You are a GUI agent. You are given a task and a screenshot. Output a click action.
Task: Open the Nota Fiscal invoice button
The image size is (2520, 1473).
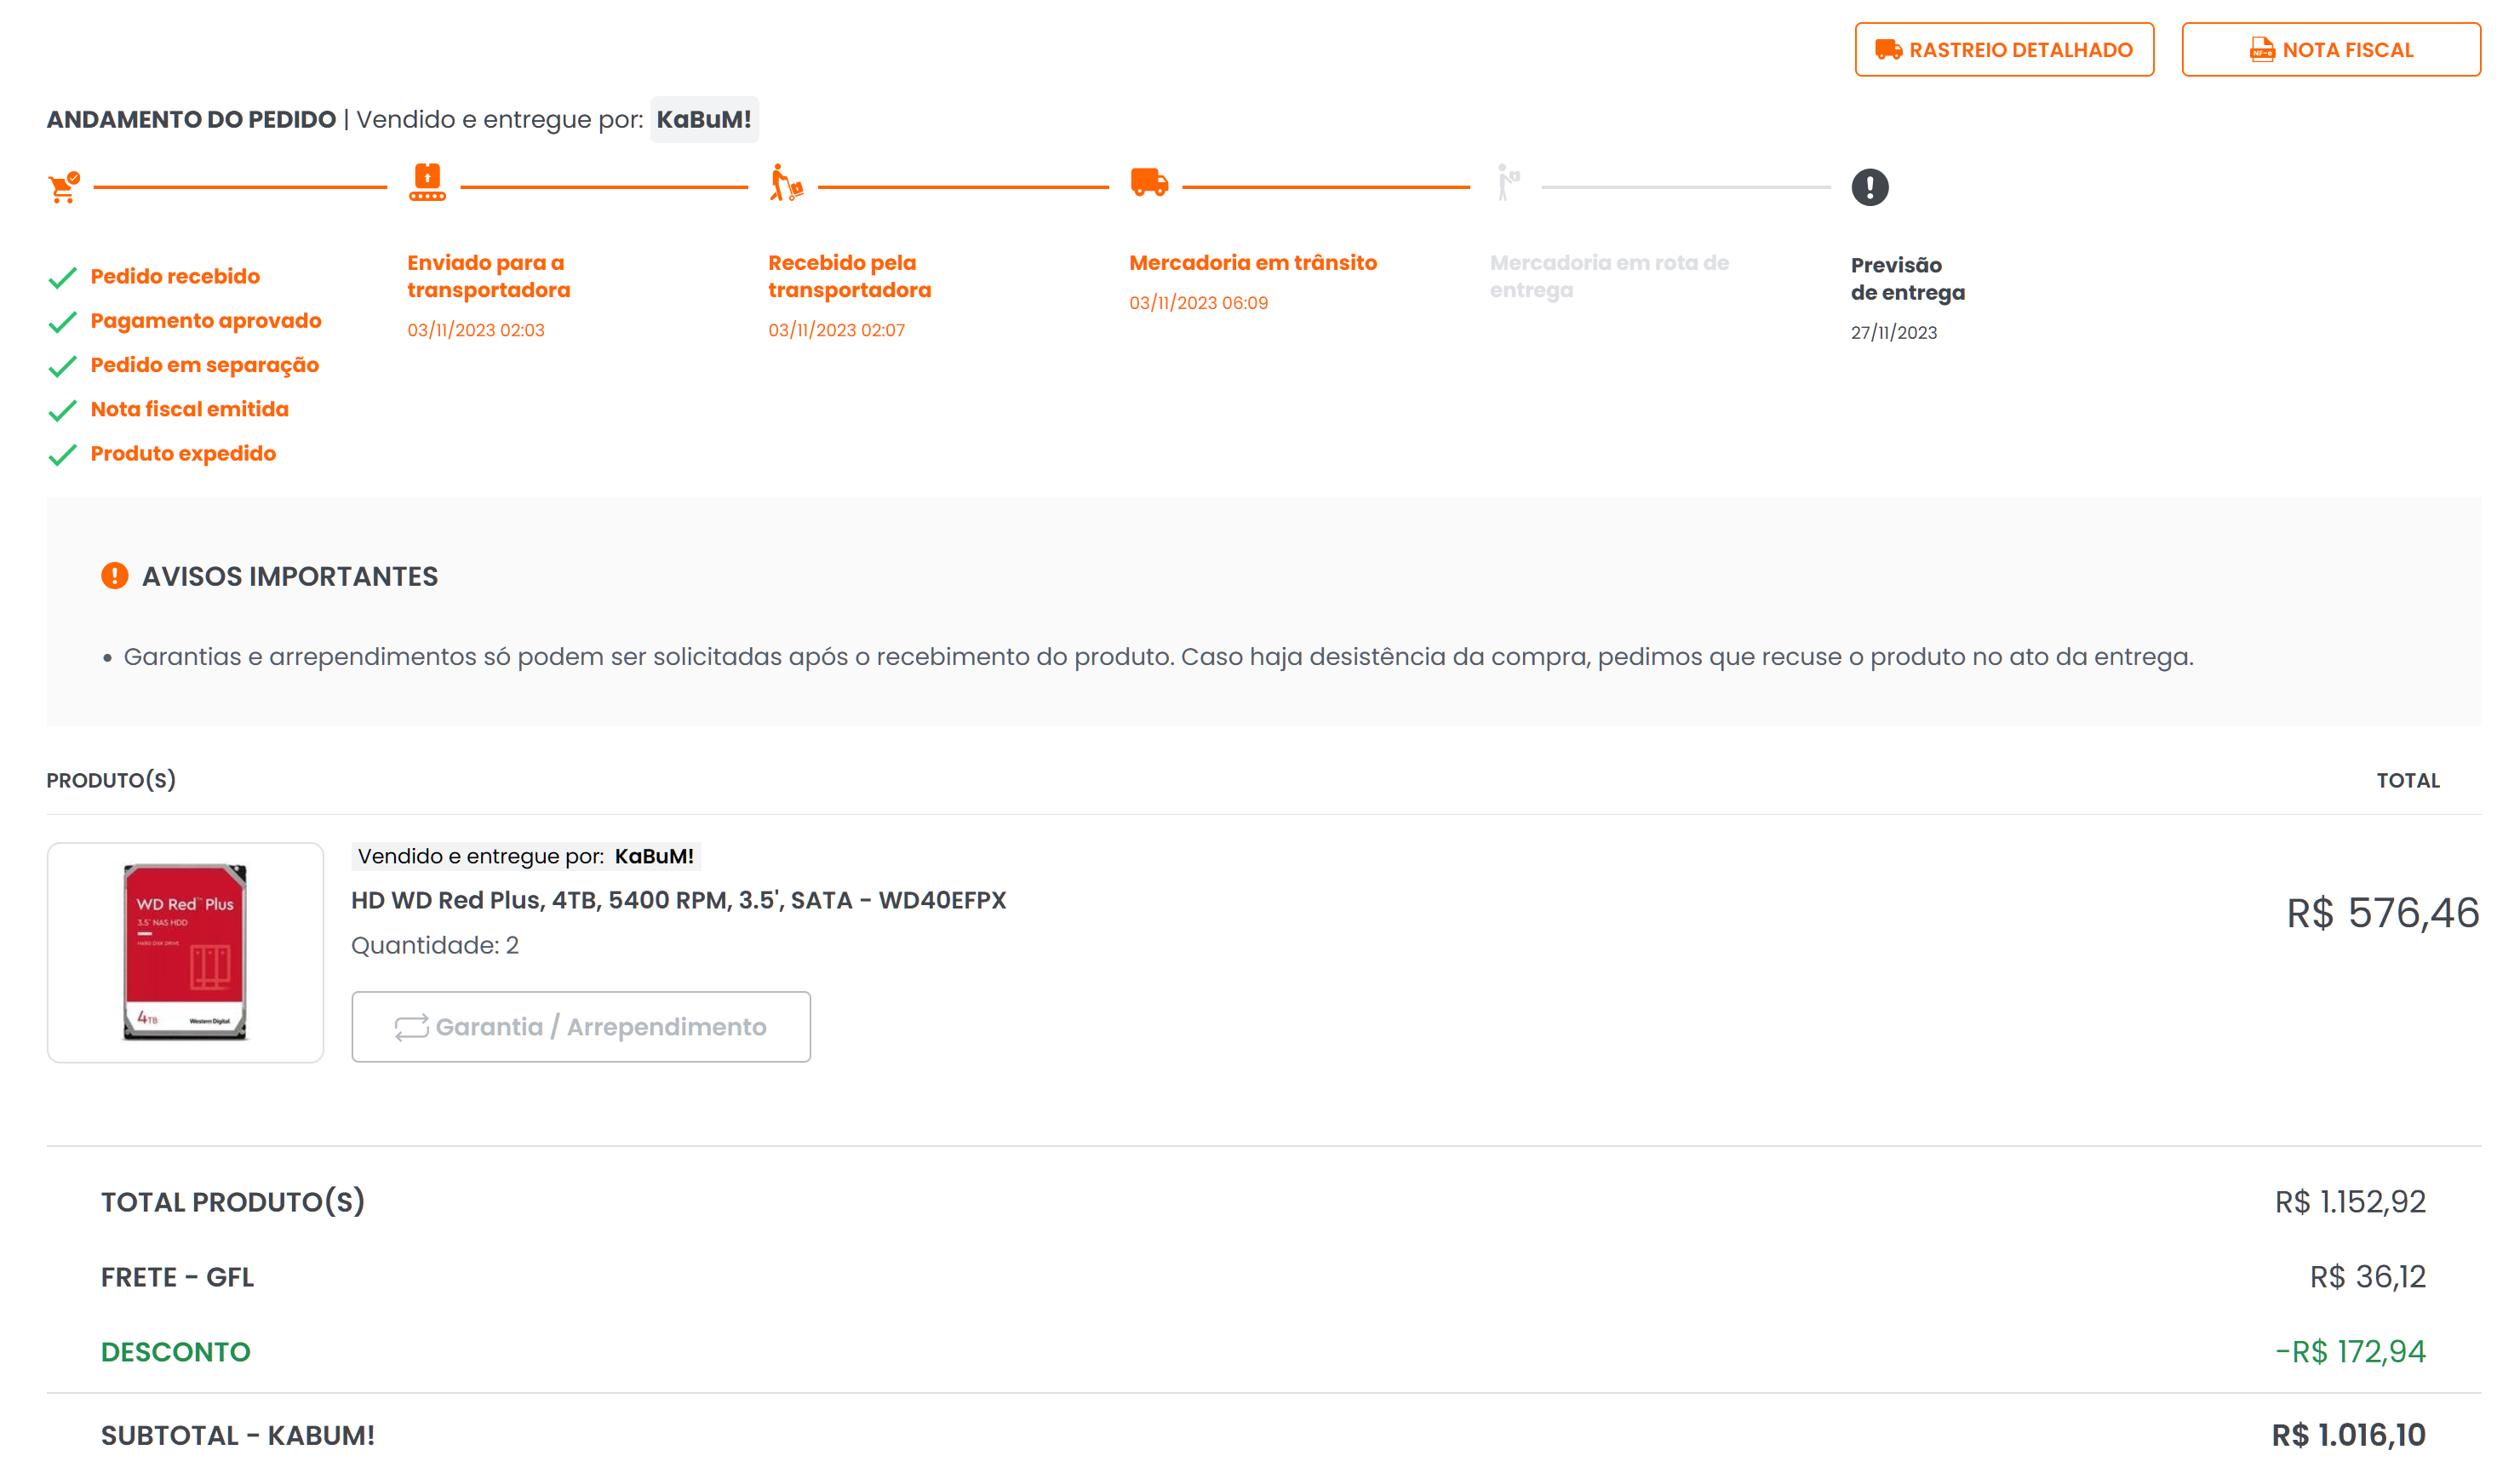[2331, 49]
